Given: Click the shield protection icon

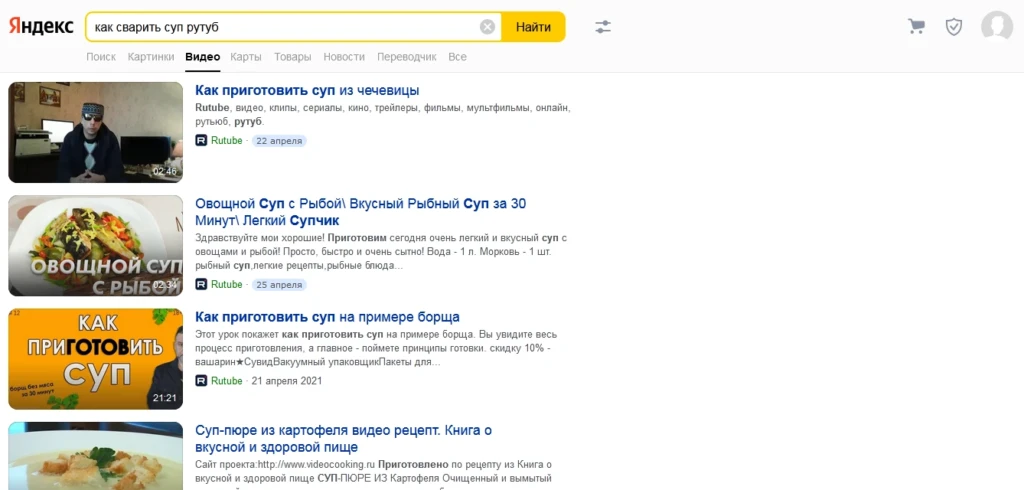Looking at the screenshot, I should click(x=954, y=27).
